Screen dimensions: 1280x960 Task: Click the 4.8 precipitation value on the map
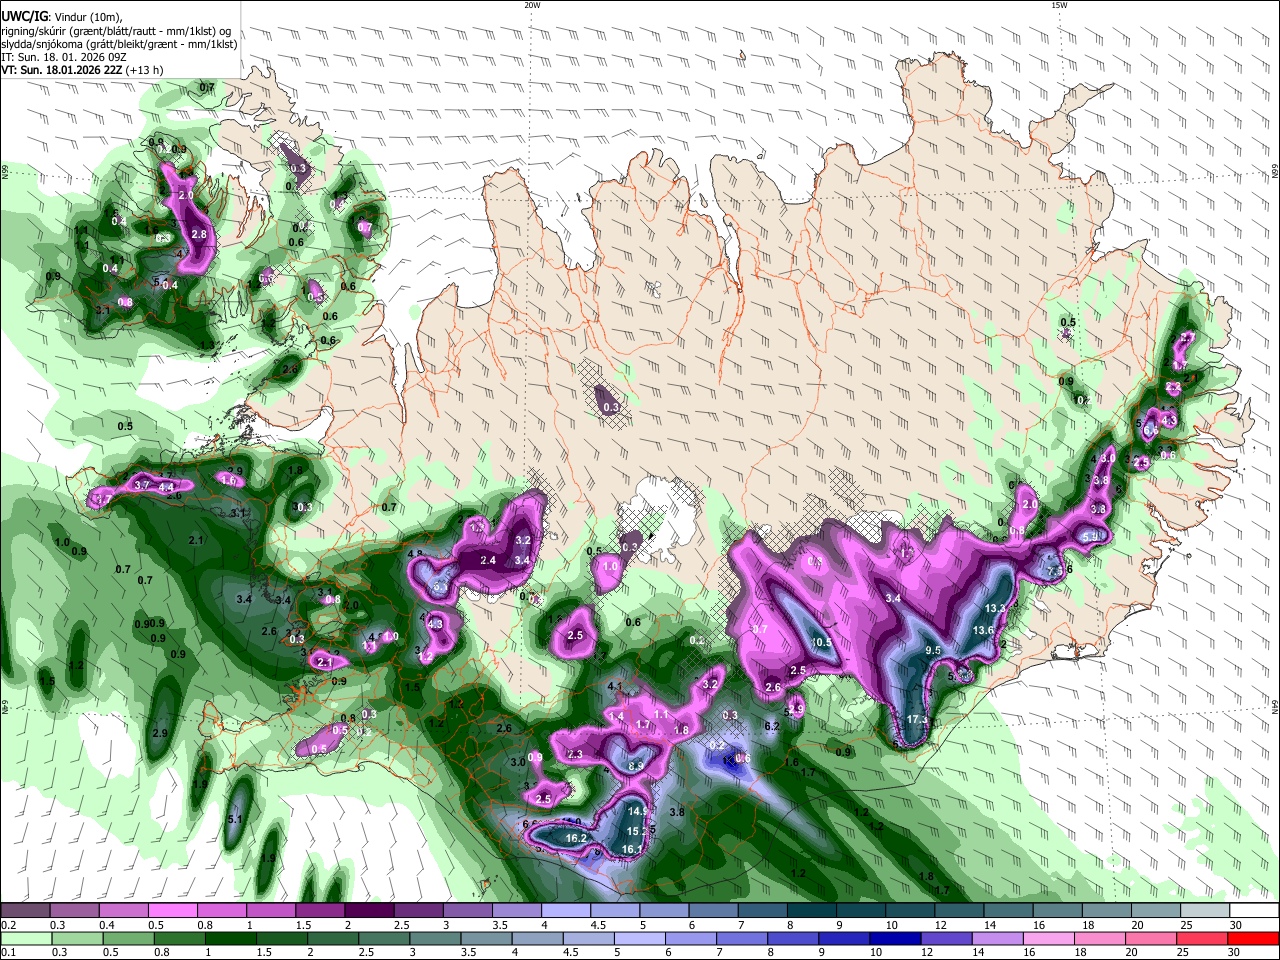[x=414, y=553]
